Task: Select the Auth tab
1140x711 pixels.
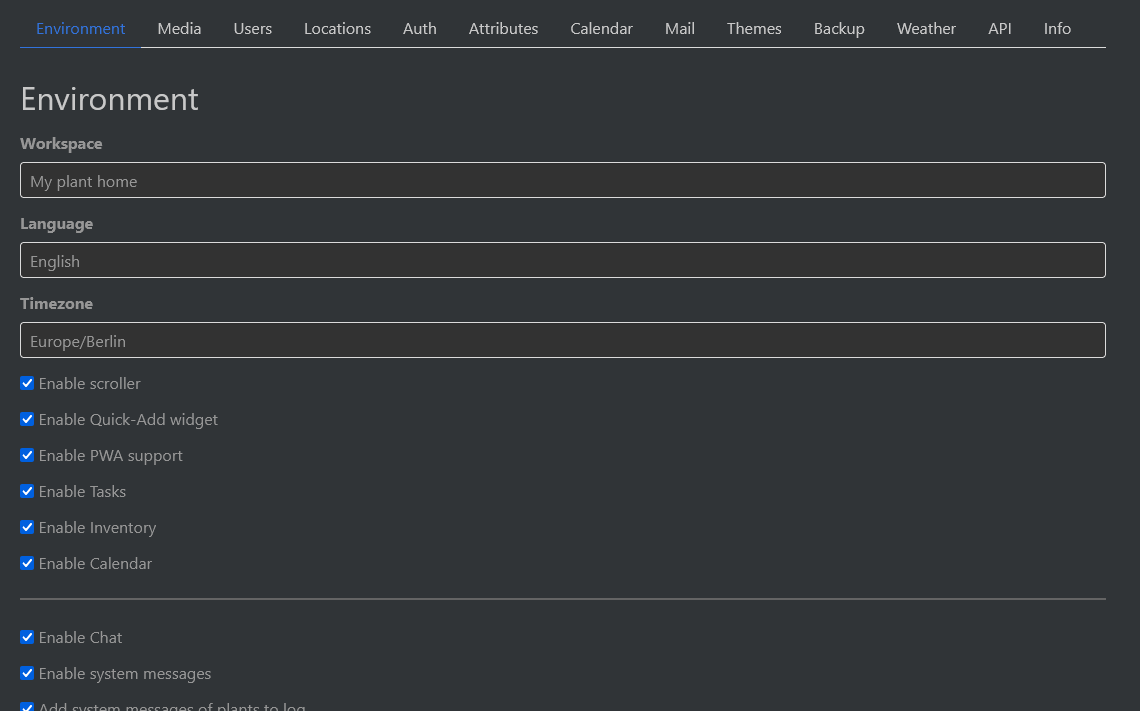Action: point(419,28)
